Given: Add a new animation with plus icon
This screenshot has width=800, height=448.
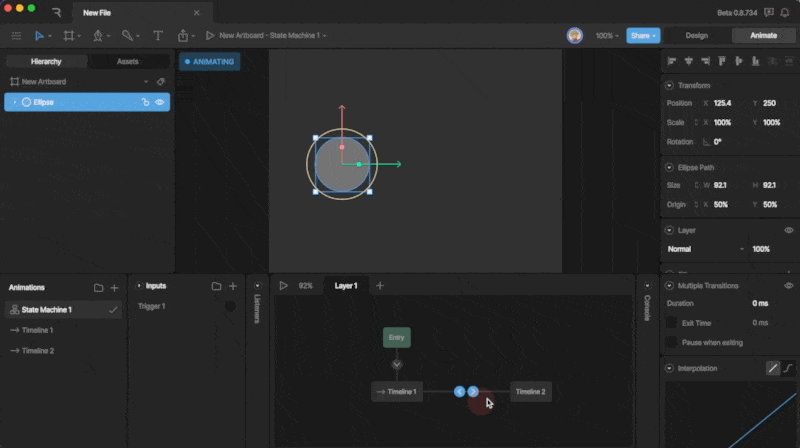Looking at the screenshot, I should [114, 287].
